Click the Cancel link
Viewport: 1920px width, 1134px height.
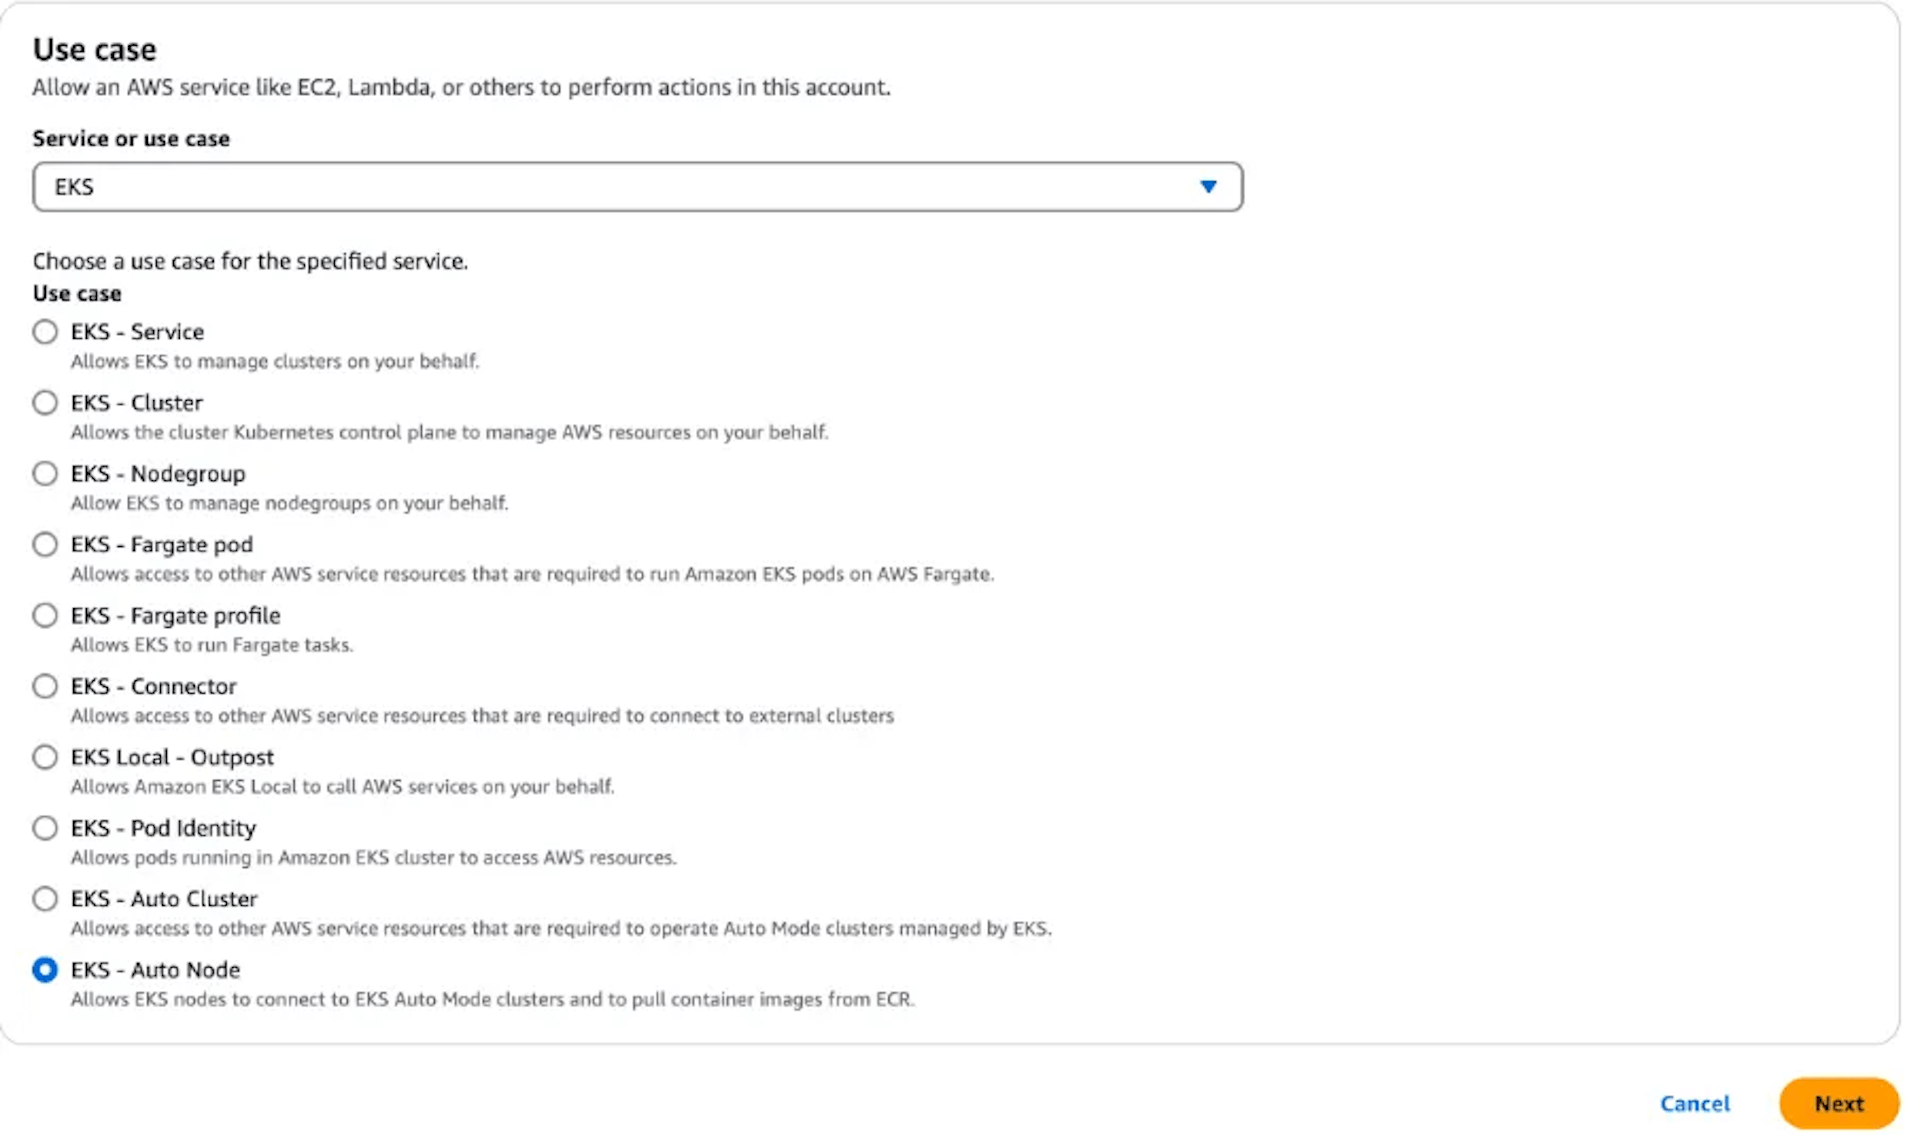[1695, 1104]
